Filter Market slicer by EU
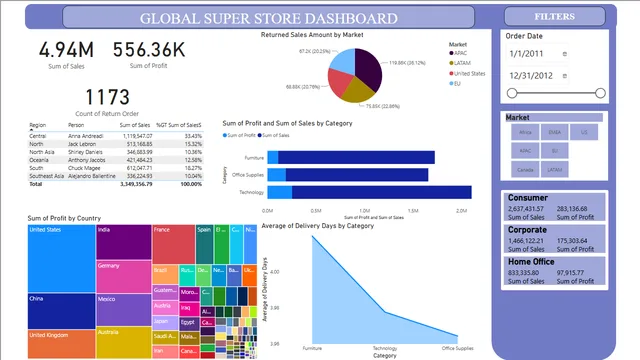 554,151
